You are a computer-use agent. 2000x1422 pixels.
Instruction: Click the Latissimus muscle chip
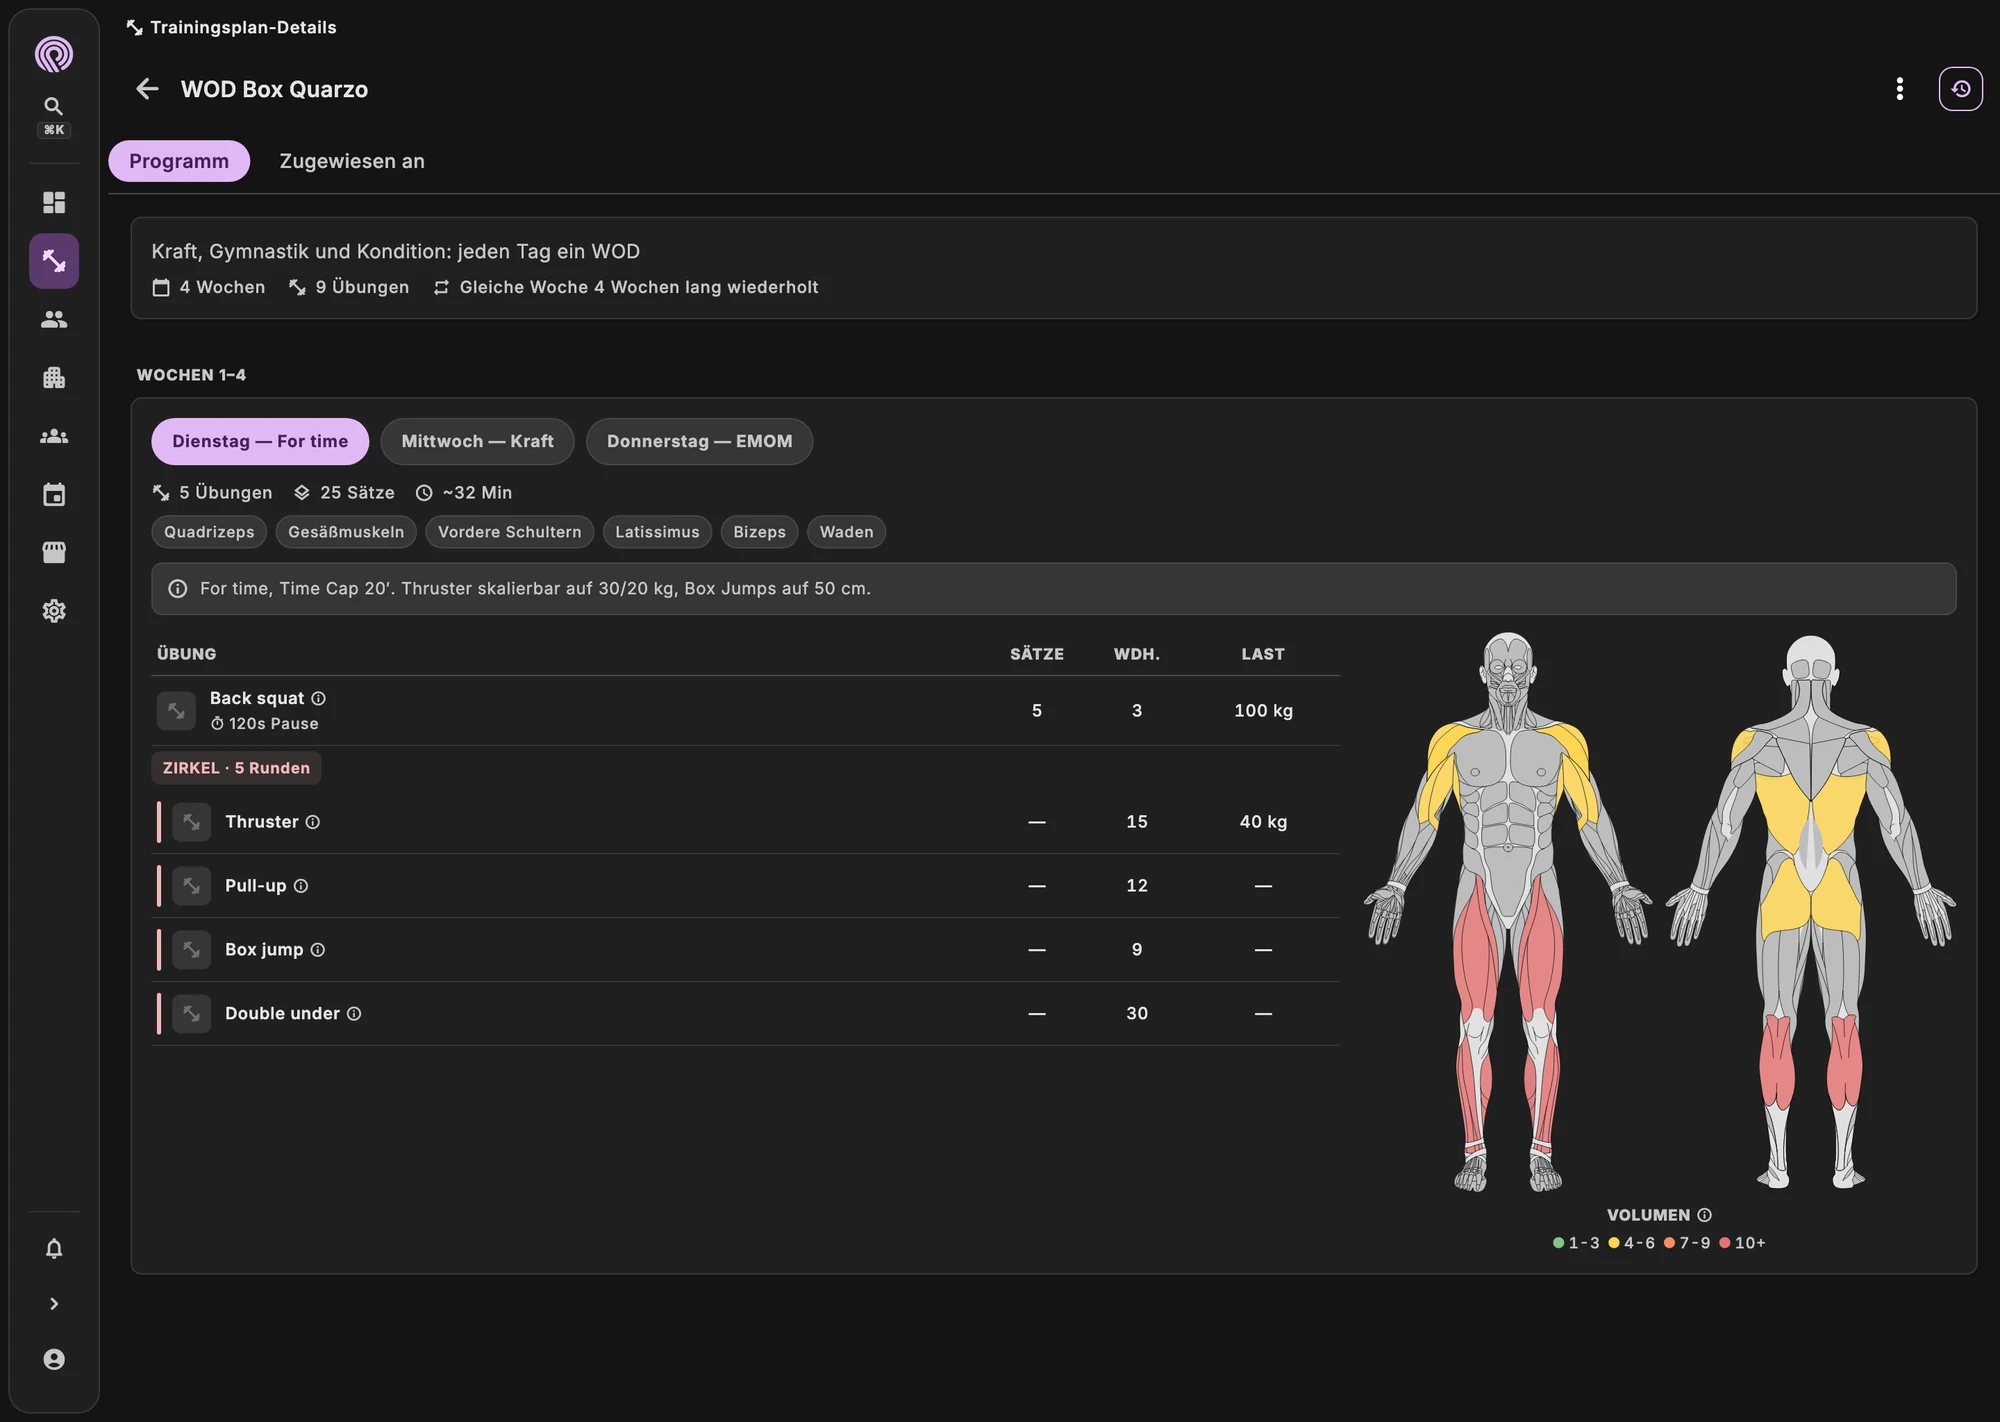tap(657, 532)
